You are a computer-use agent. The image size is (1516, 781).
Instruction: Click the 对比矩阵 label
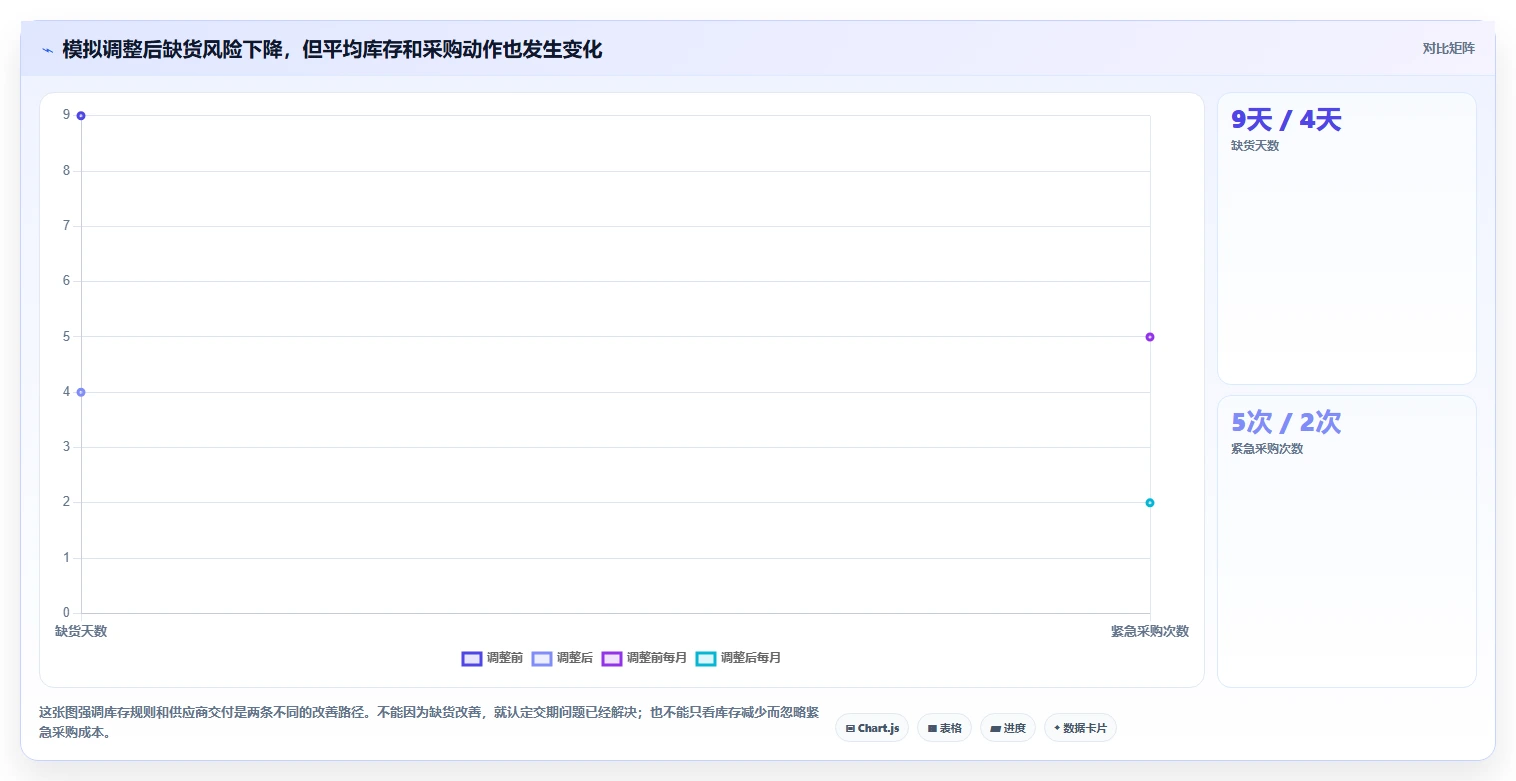1448,48
